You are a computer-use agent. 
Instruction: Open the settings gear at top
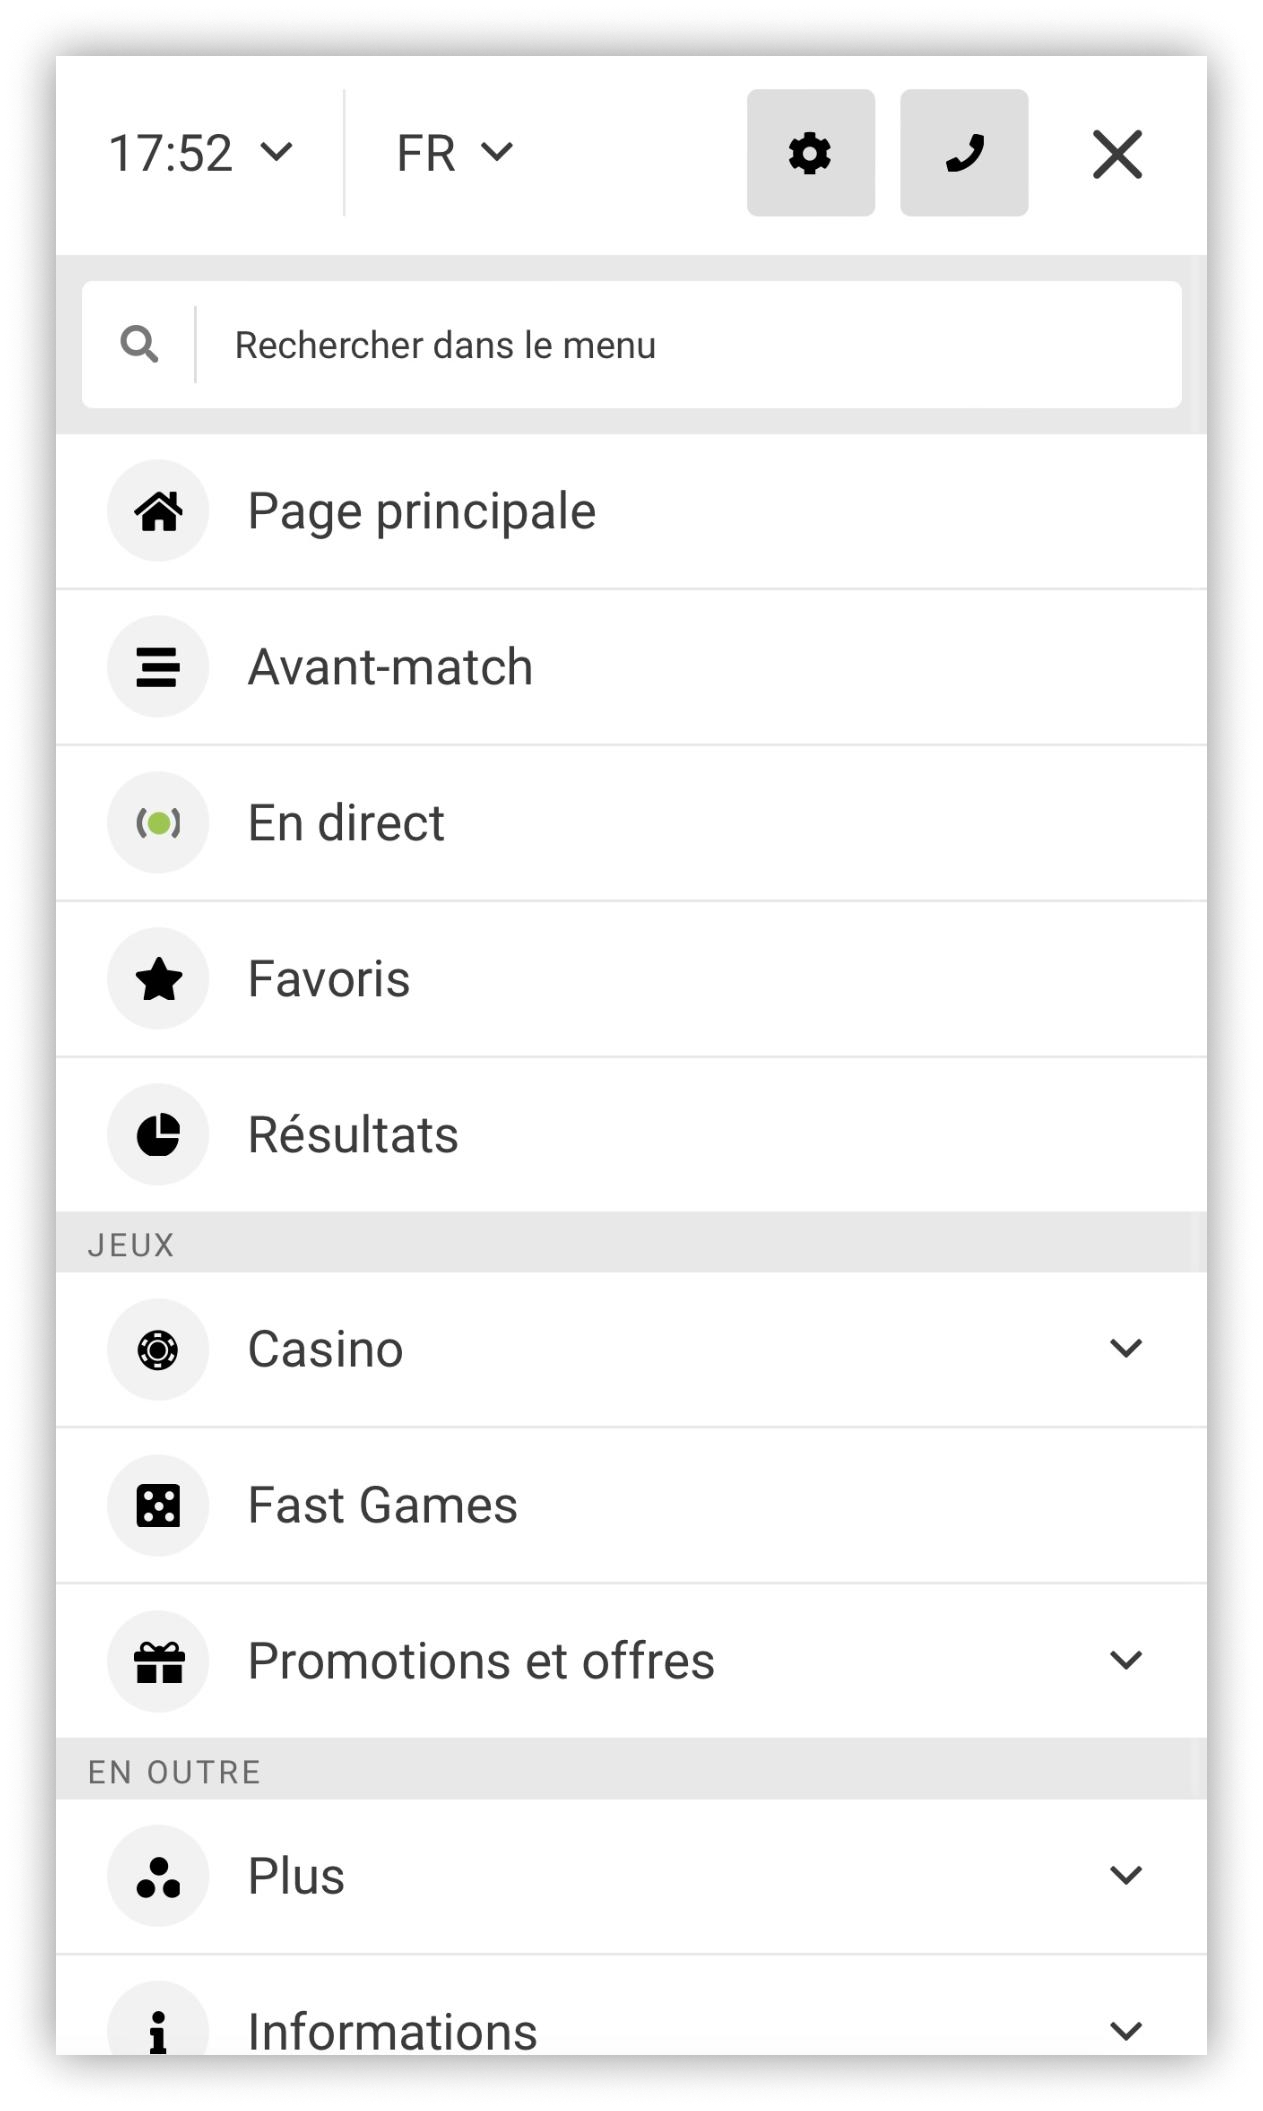(811, 154)
